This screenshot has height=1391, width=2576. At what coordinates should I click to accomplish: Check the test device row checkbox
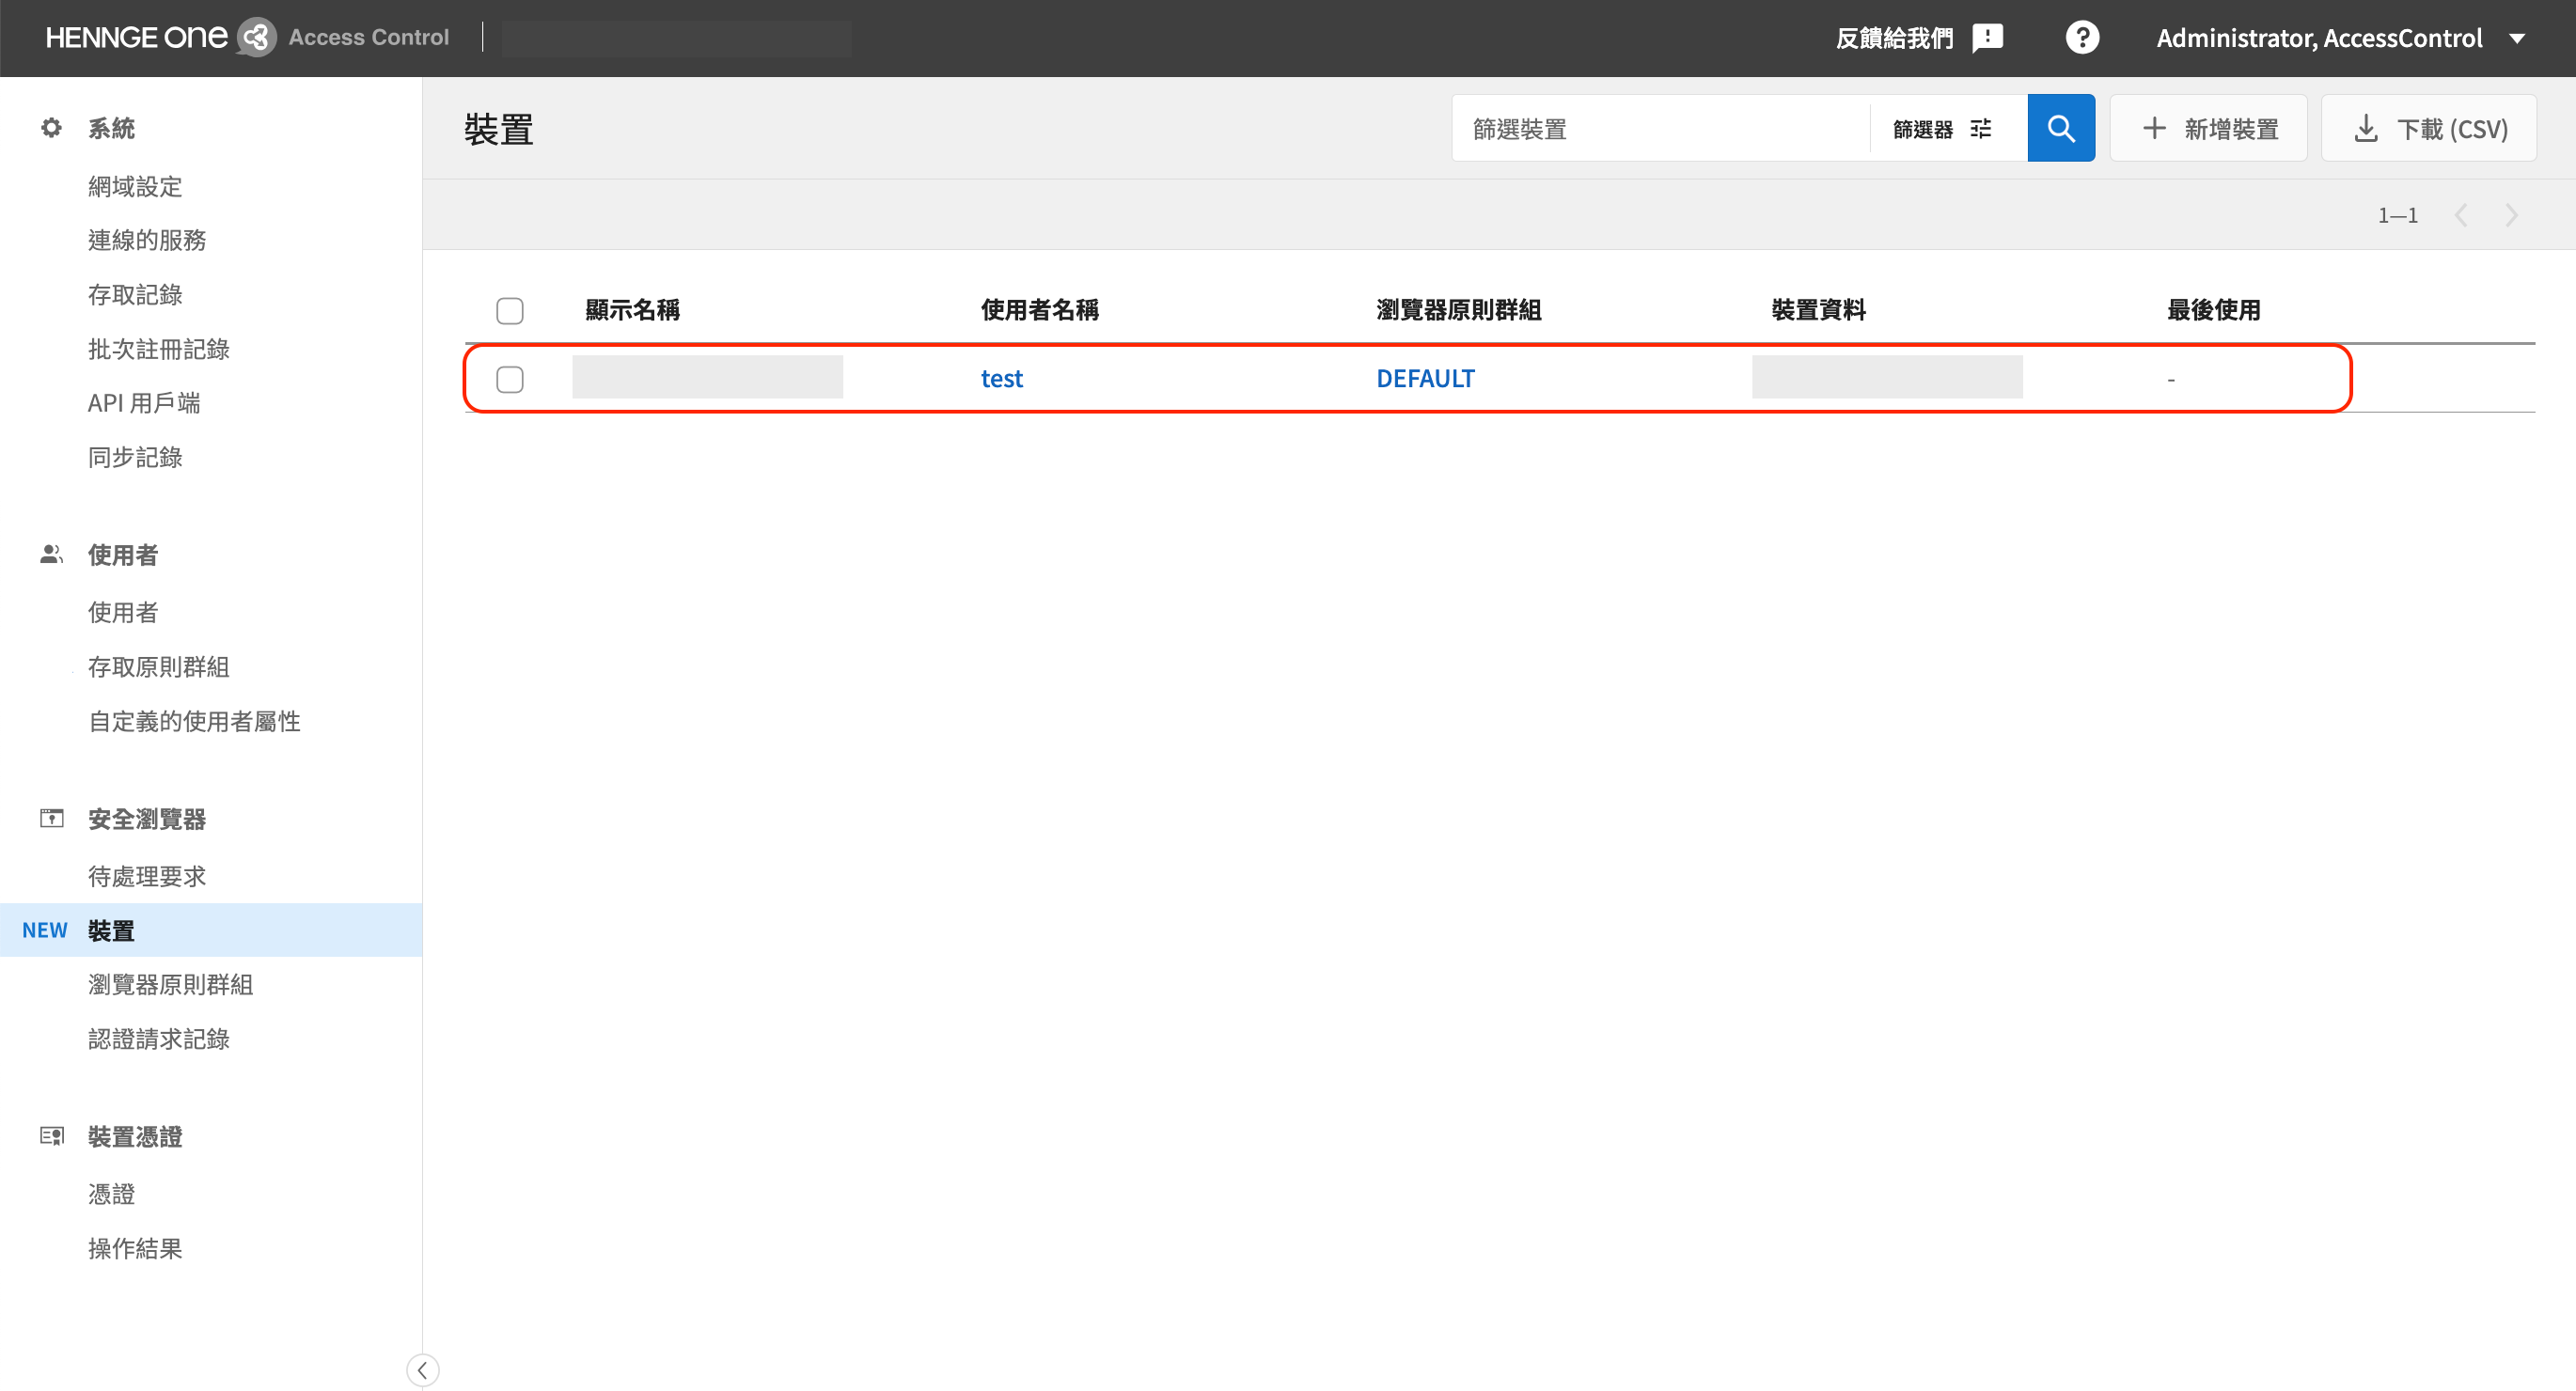510,379
